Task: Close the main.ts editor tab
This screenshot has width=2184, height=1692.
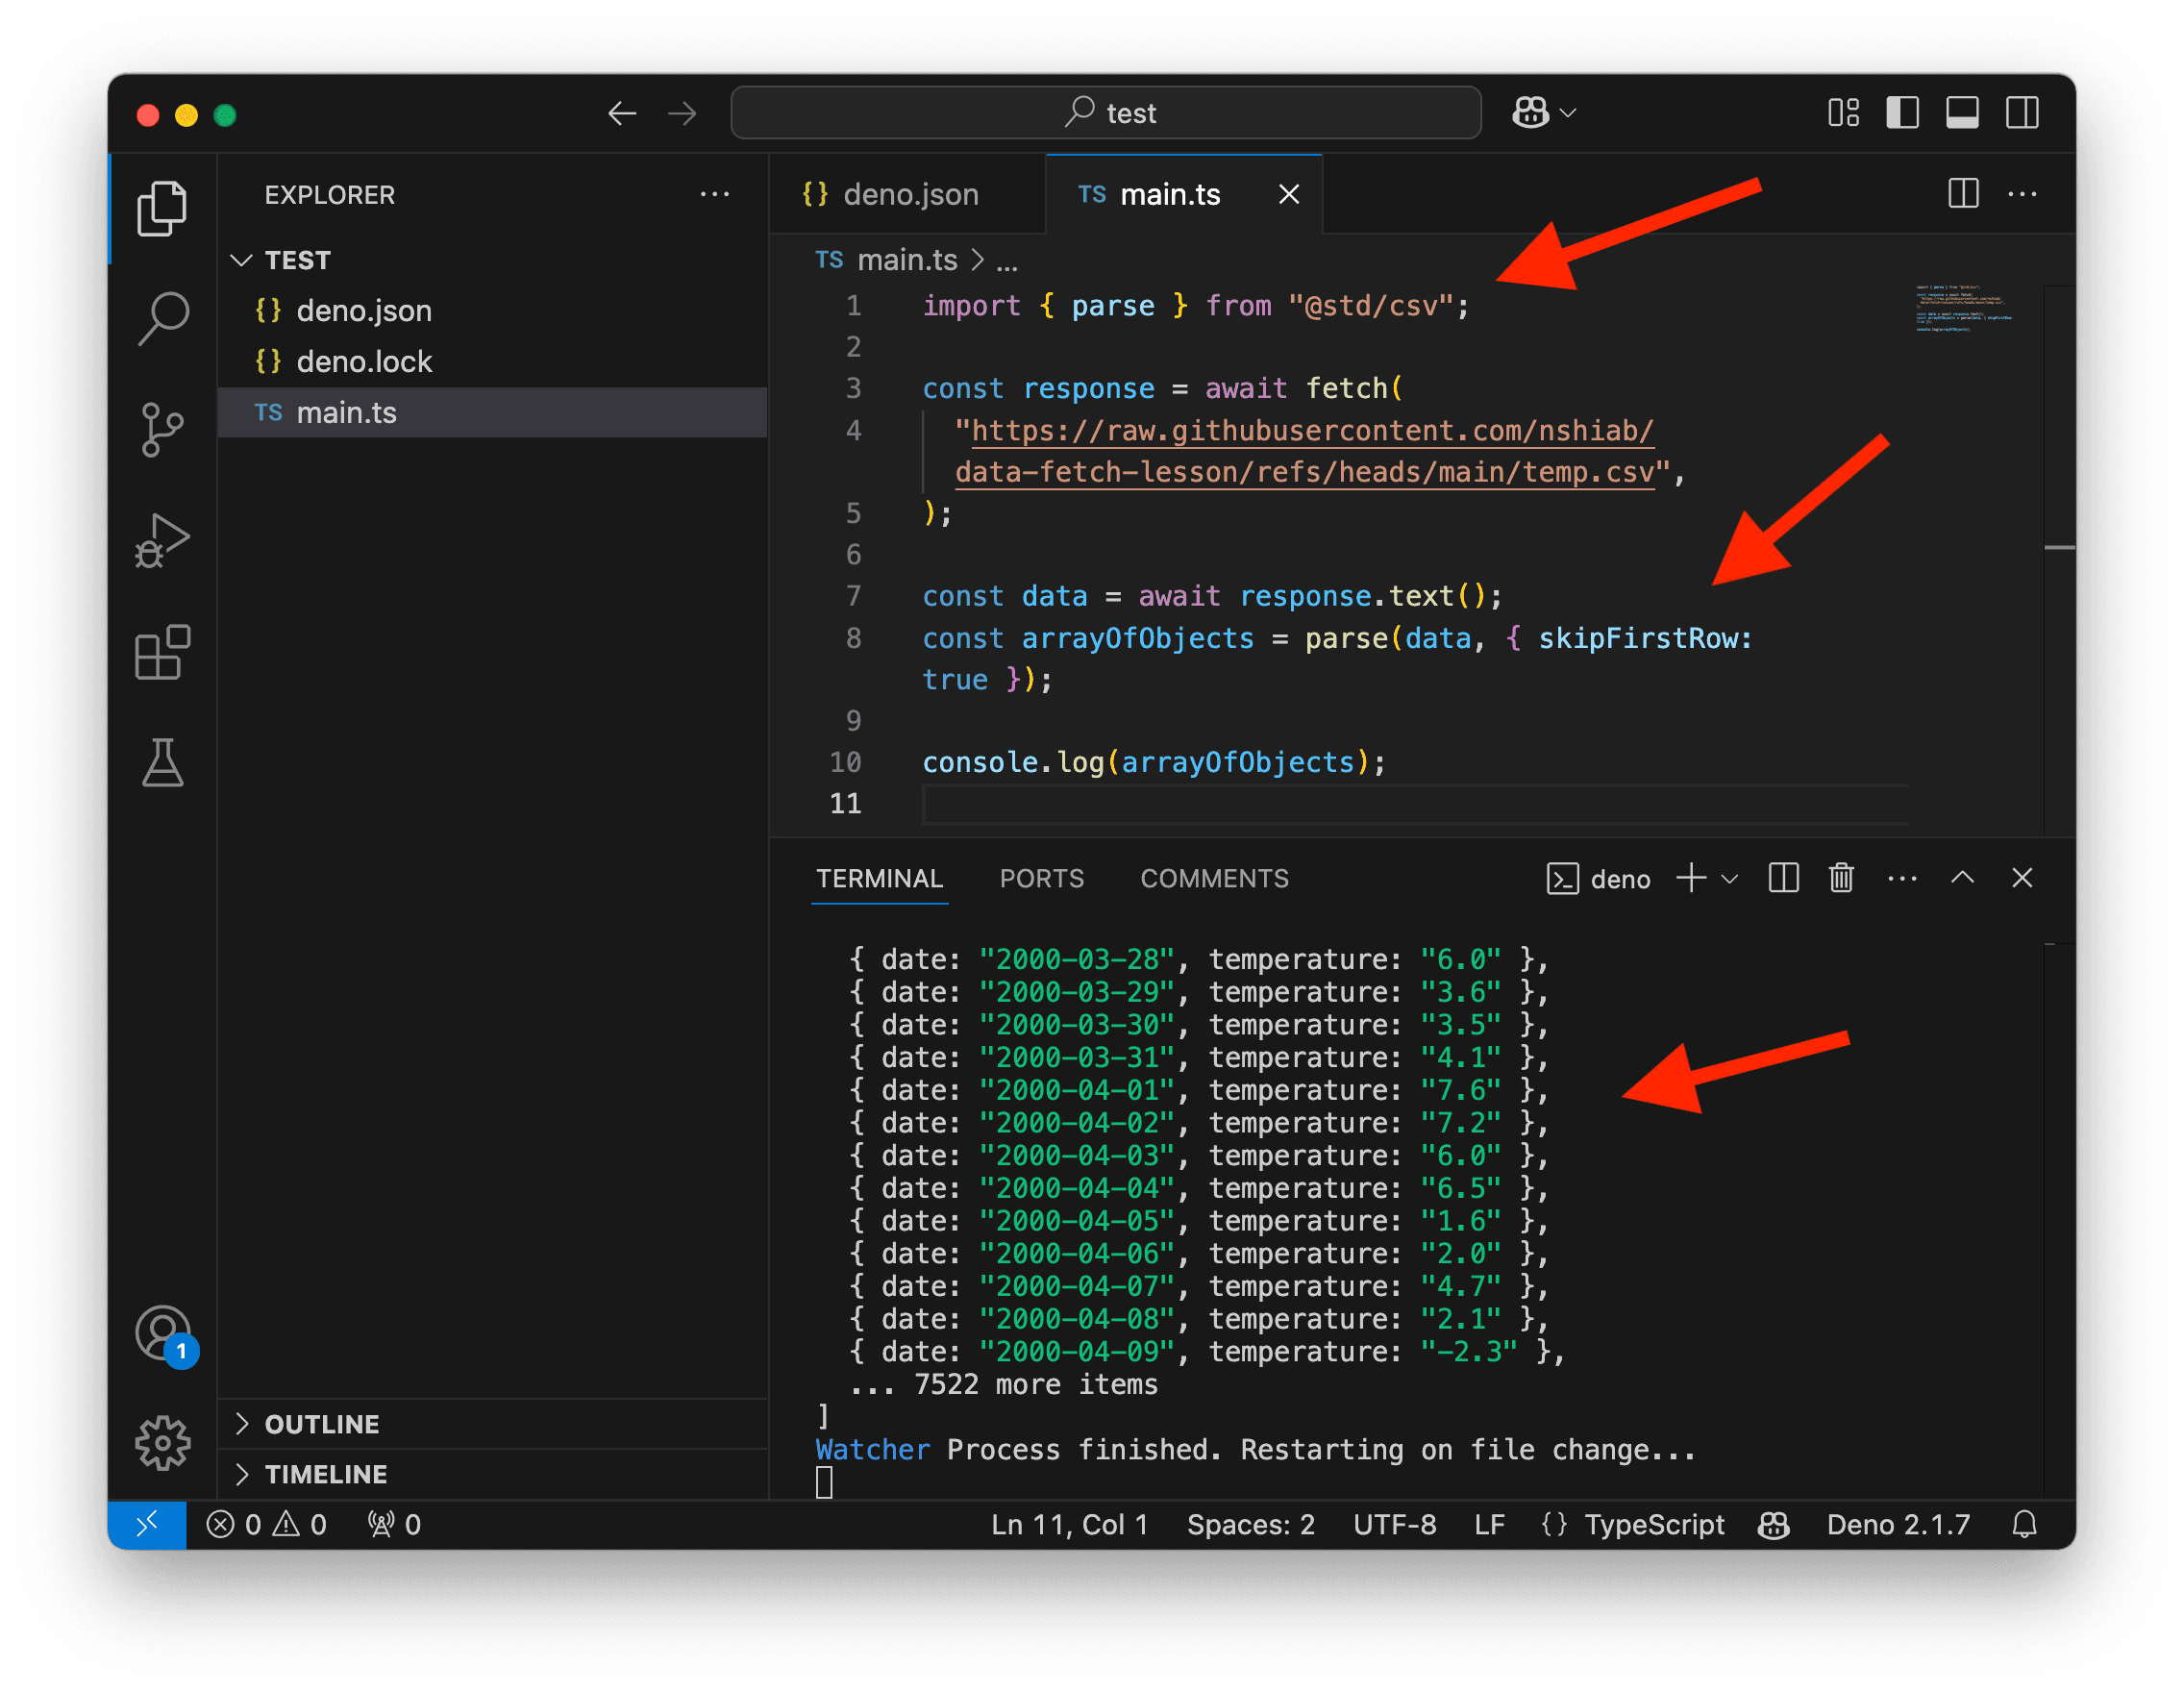Action: click(1289, 194)
